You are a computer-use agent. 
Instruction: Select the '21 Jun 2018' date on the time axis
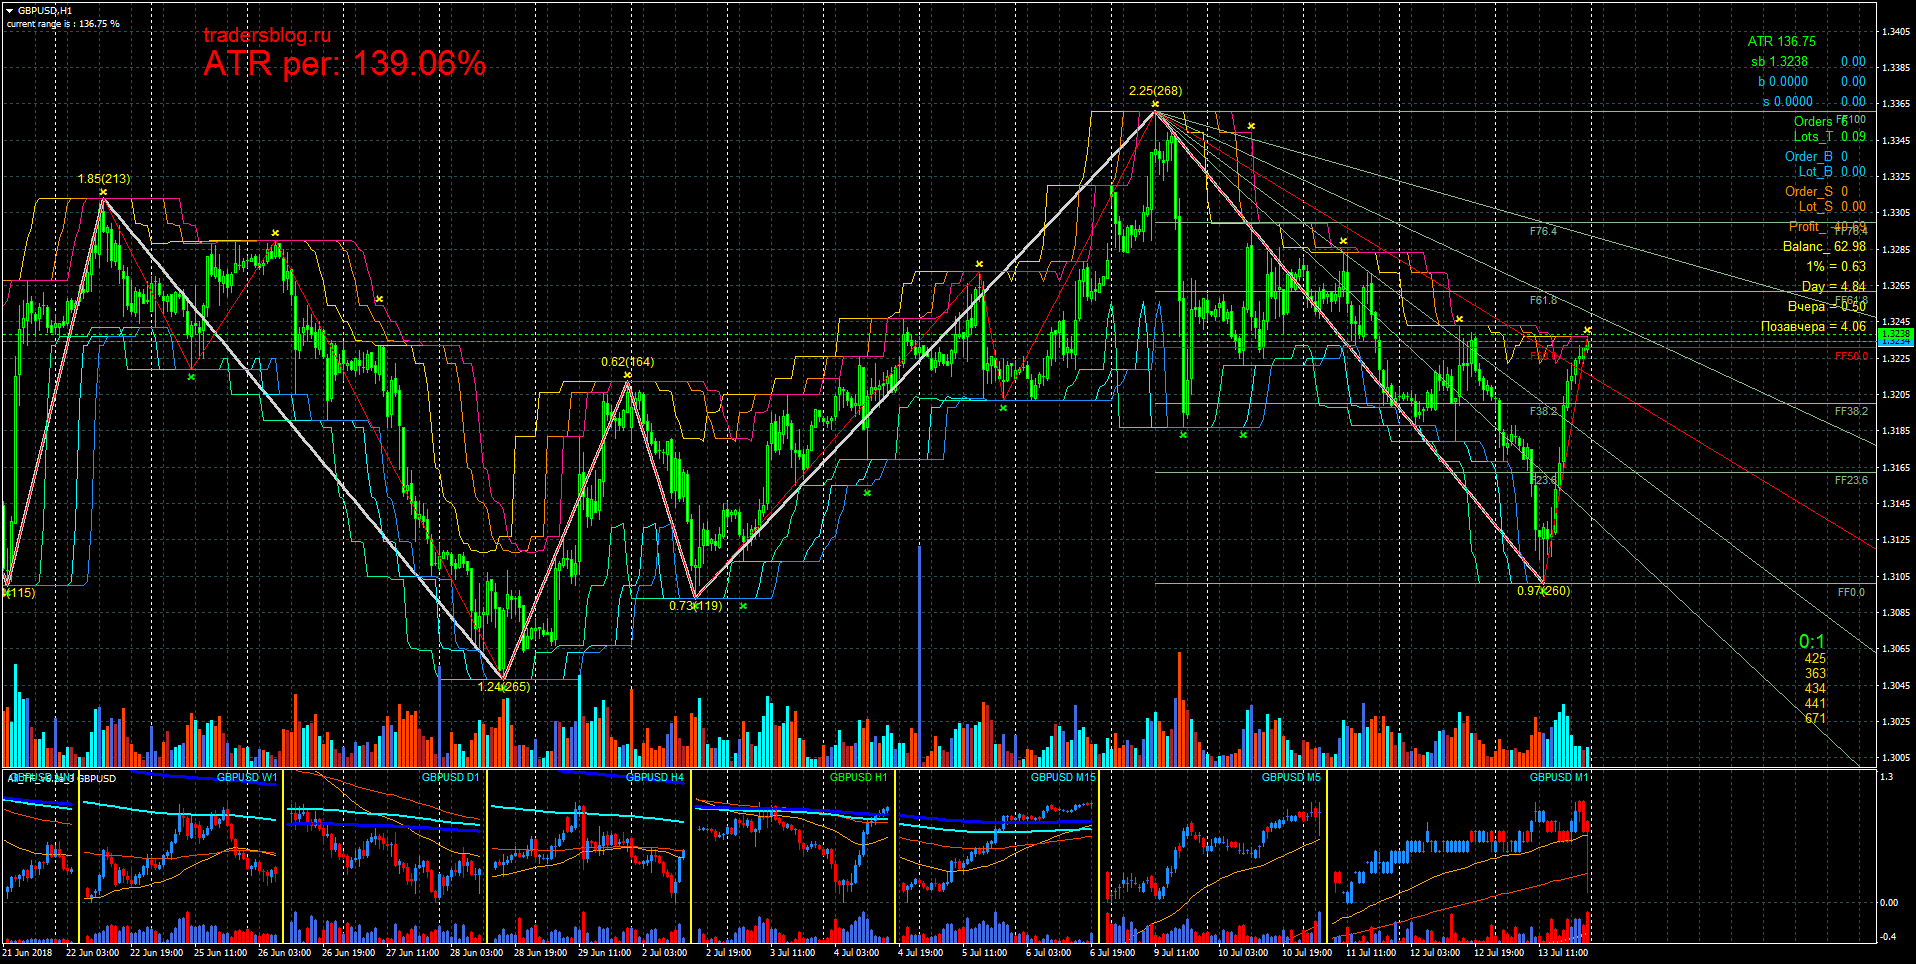point(28,953)
